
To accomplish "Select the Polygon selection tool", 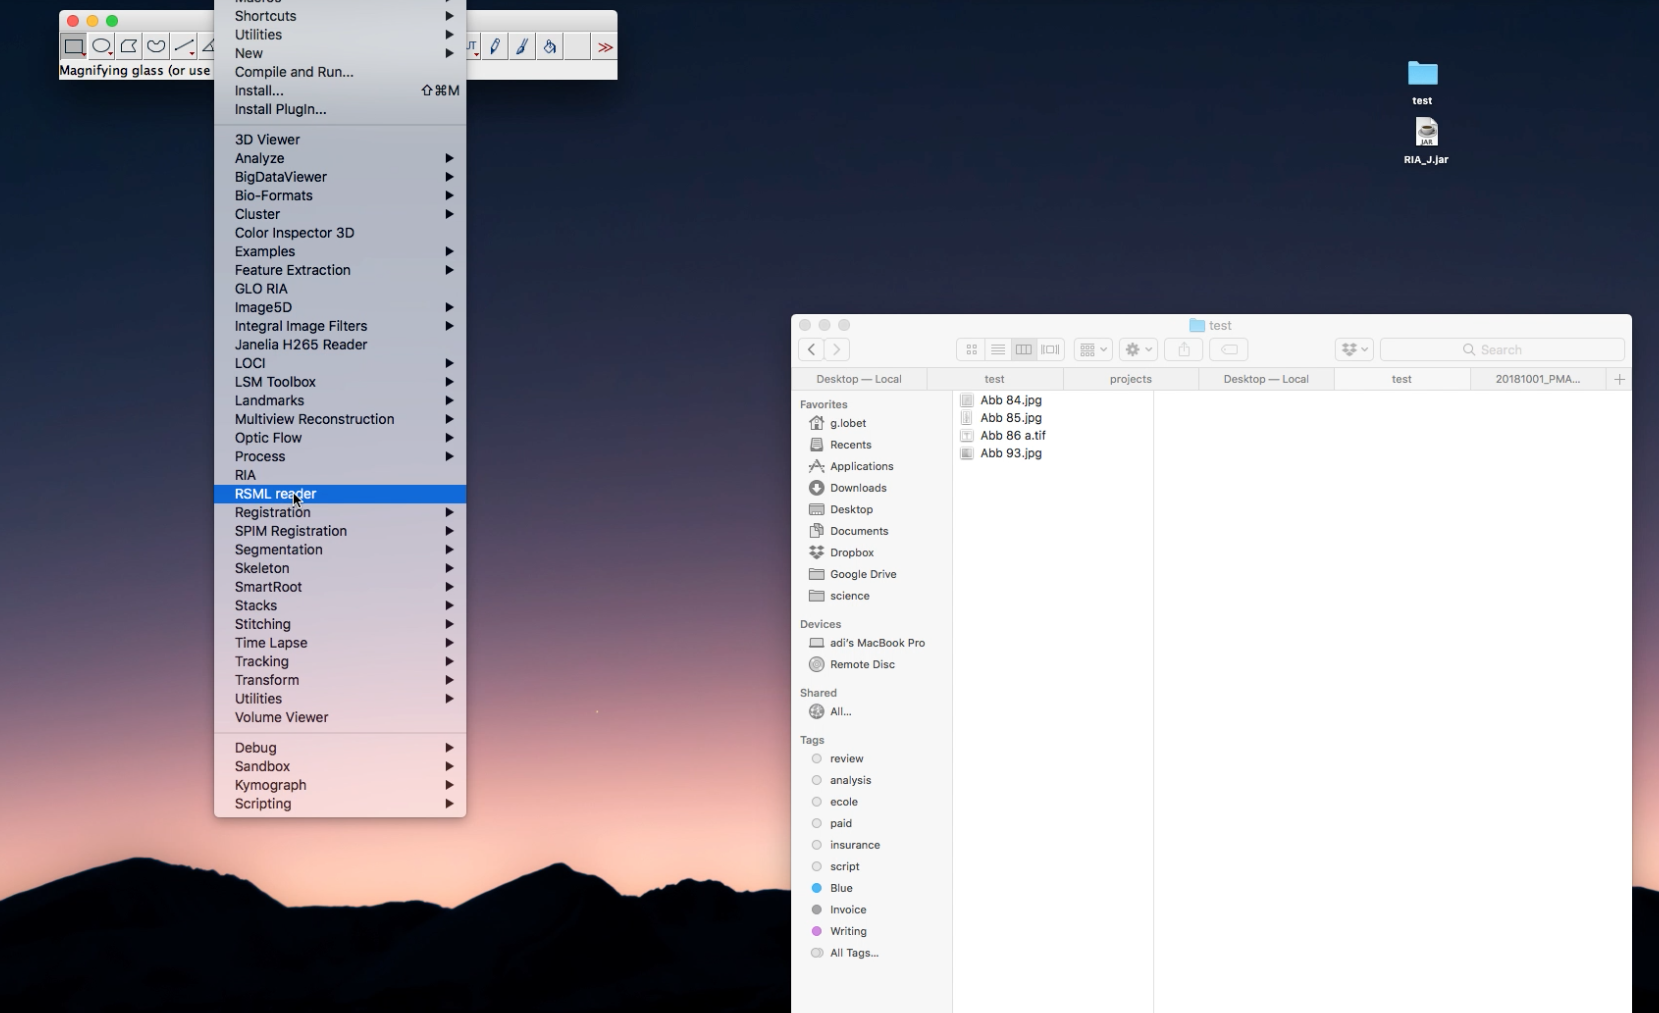I will pos(128,47).
